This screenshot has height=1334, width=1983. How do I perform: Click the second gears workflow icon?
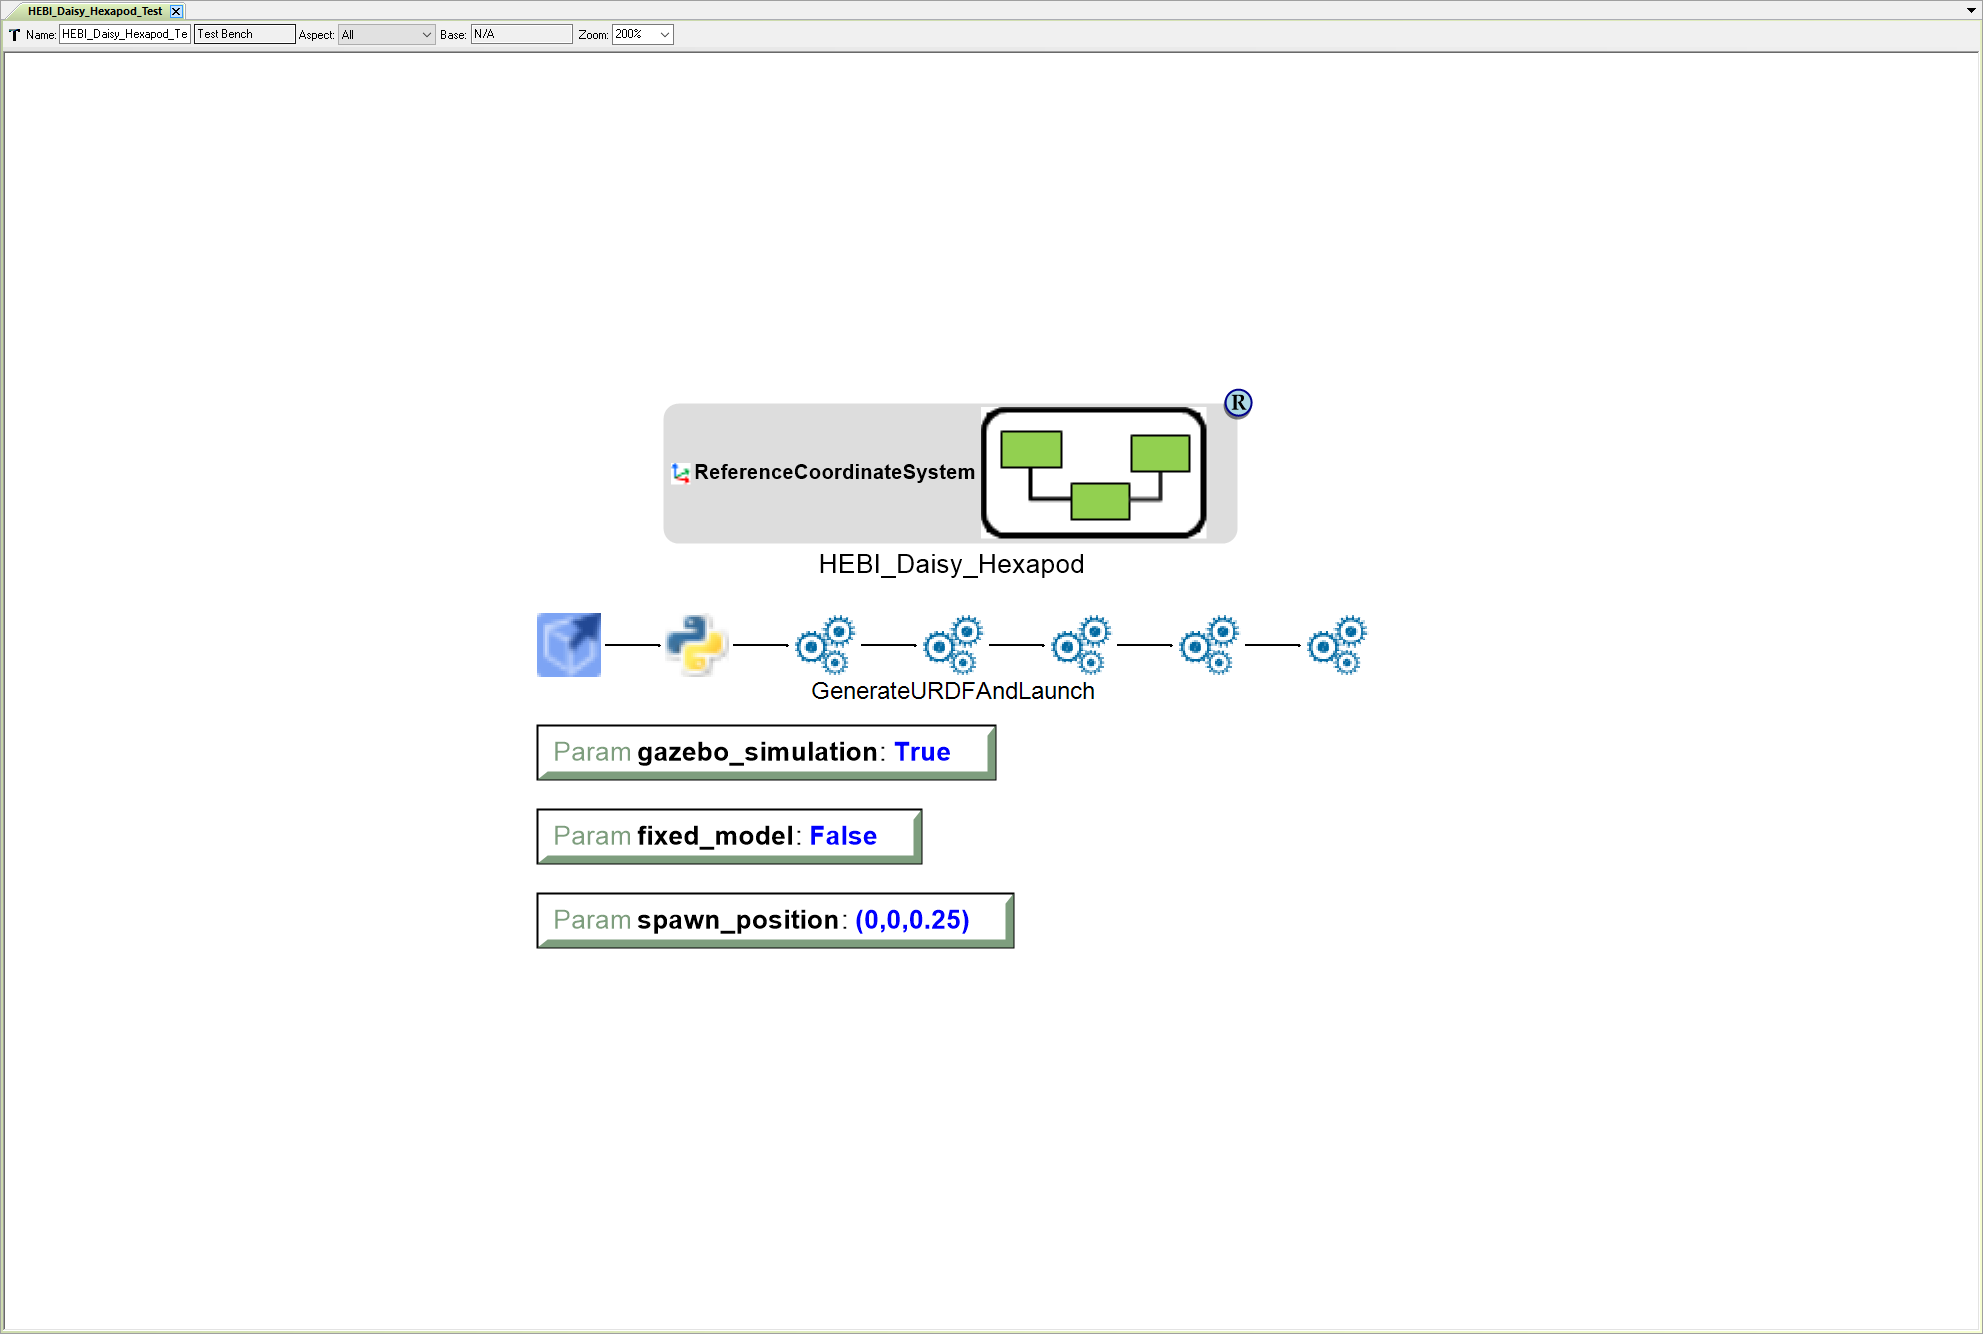(952, 645)
